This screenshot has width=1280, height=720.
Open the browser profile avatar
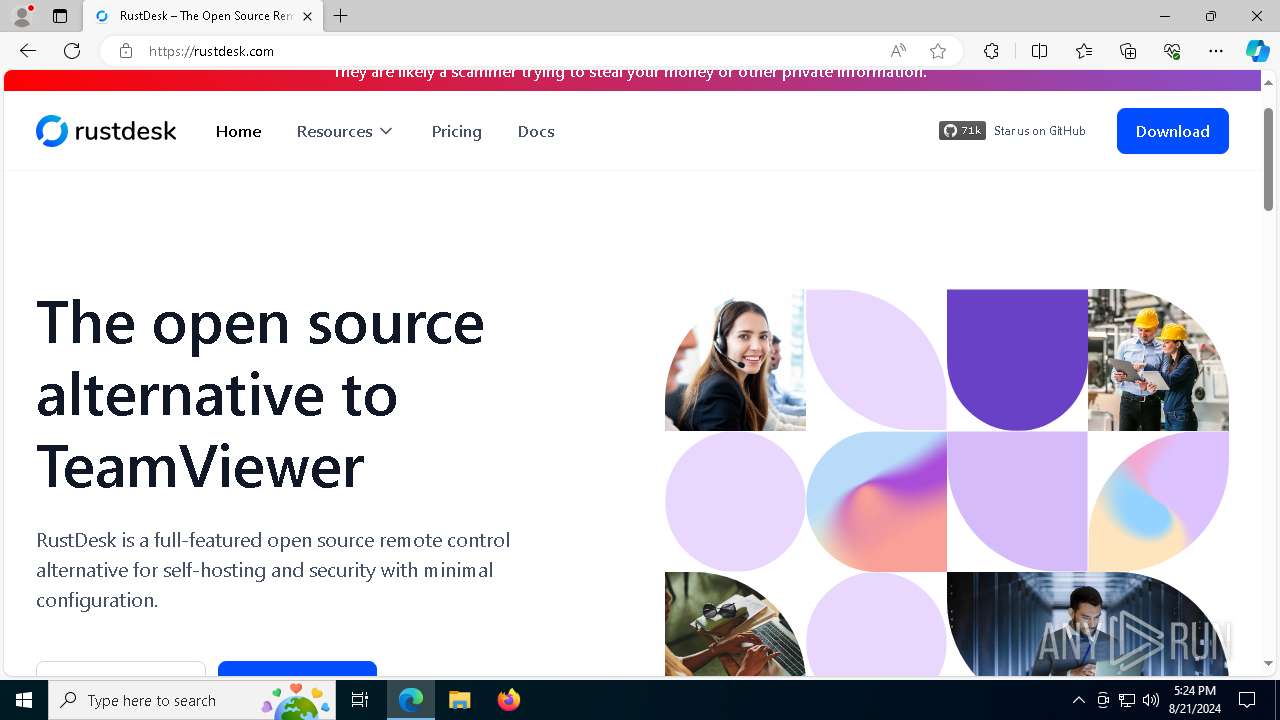coord(22,16)
